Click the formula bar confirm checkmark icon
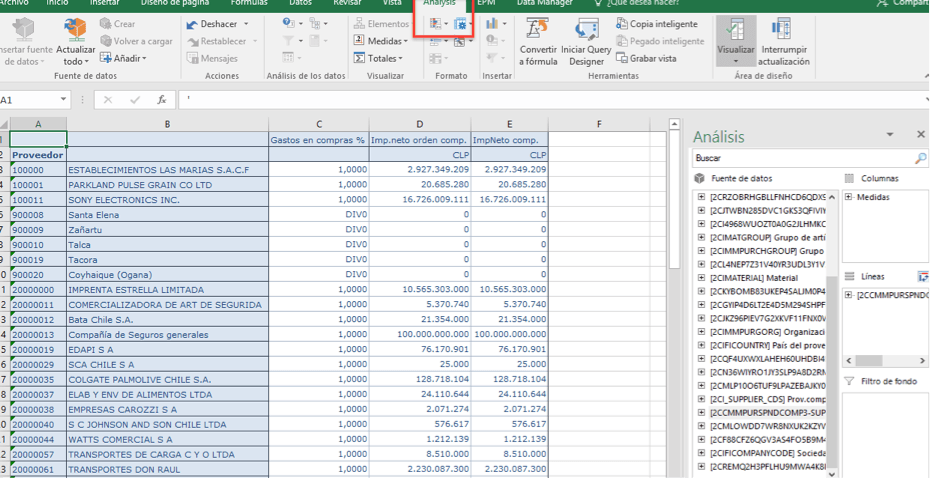This screenshot has height=478, width=930. 135,100
